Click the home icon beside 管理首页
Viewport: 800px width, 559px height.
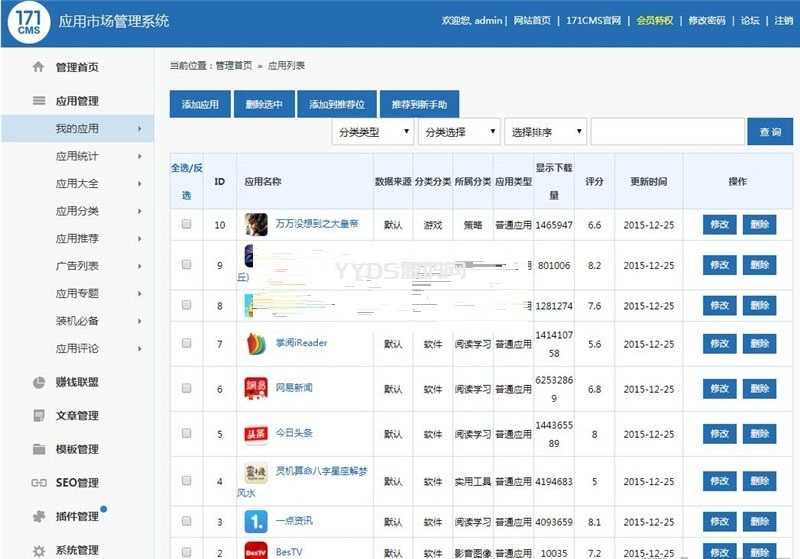(x=39, y=67)
